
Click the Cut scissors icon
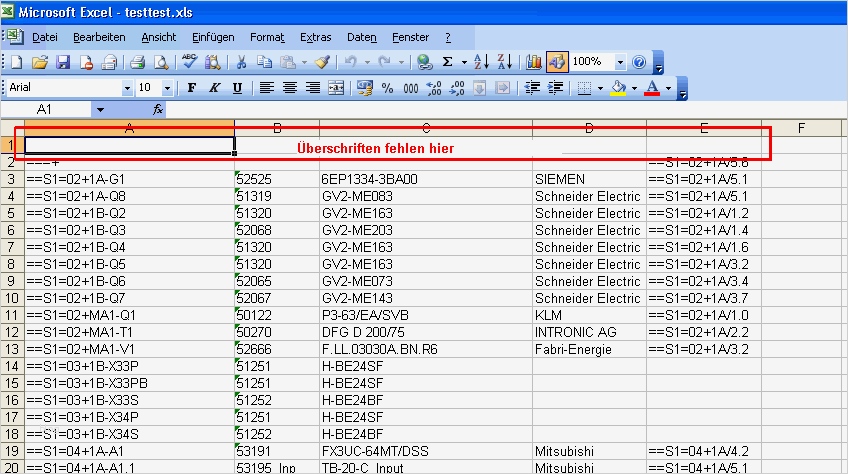pyautogui.click(x=241, y=62)
